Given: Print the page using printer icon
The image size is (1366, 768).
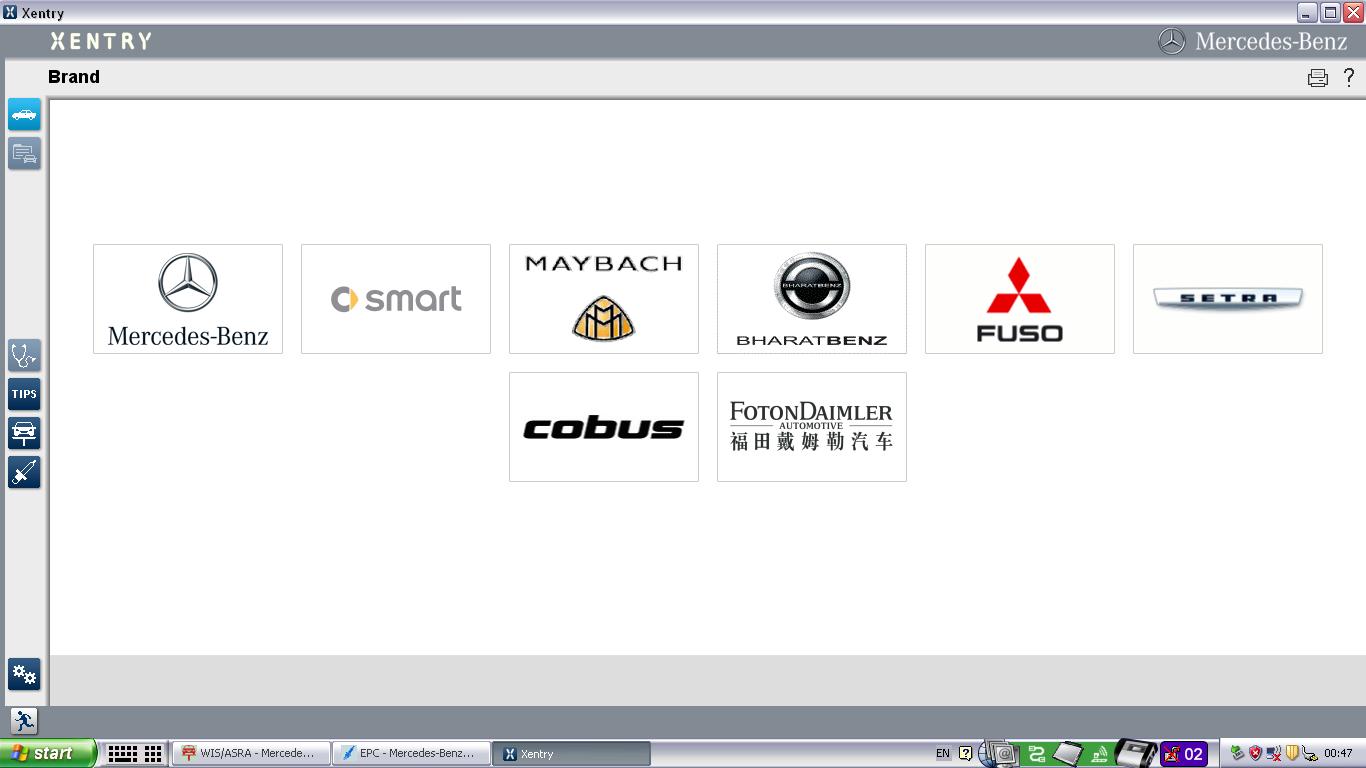Looking at the screenshot, I should click(1318, 78).
